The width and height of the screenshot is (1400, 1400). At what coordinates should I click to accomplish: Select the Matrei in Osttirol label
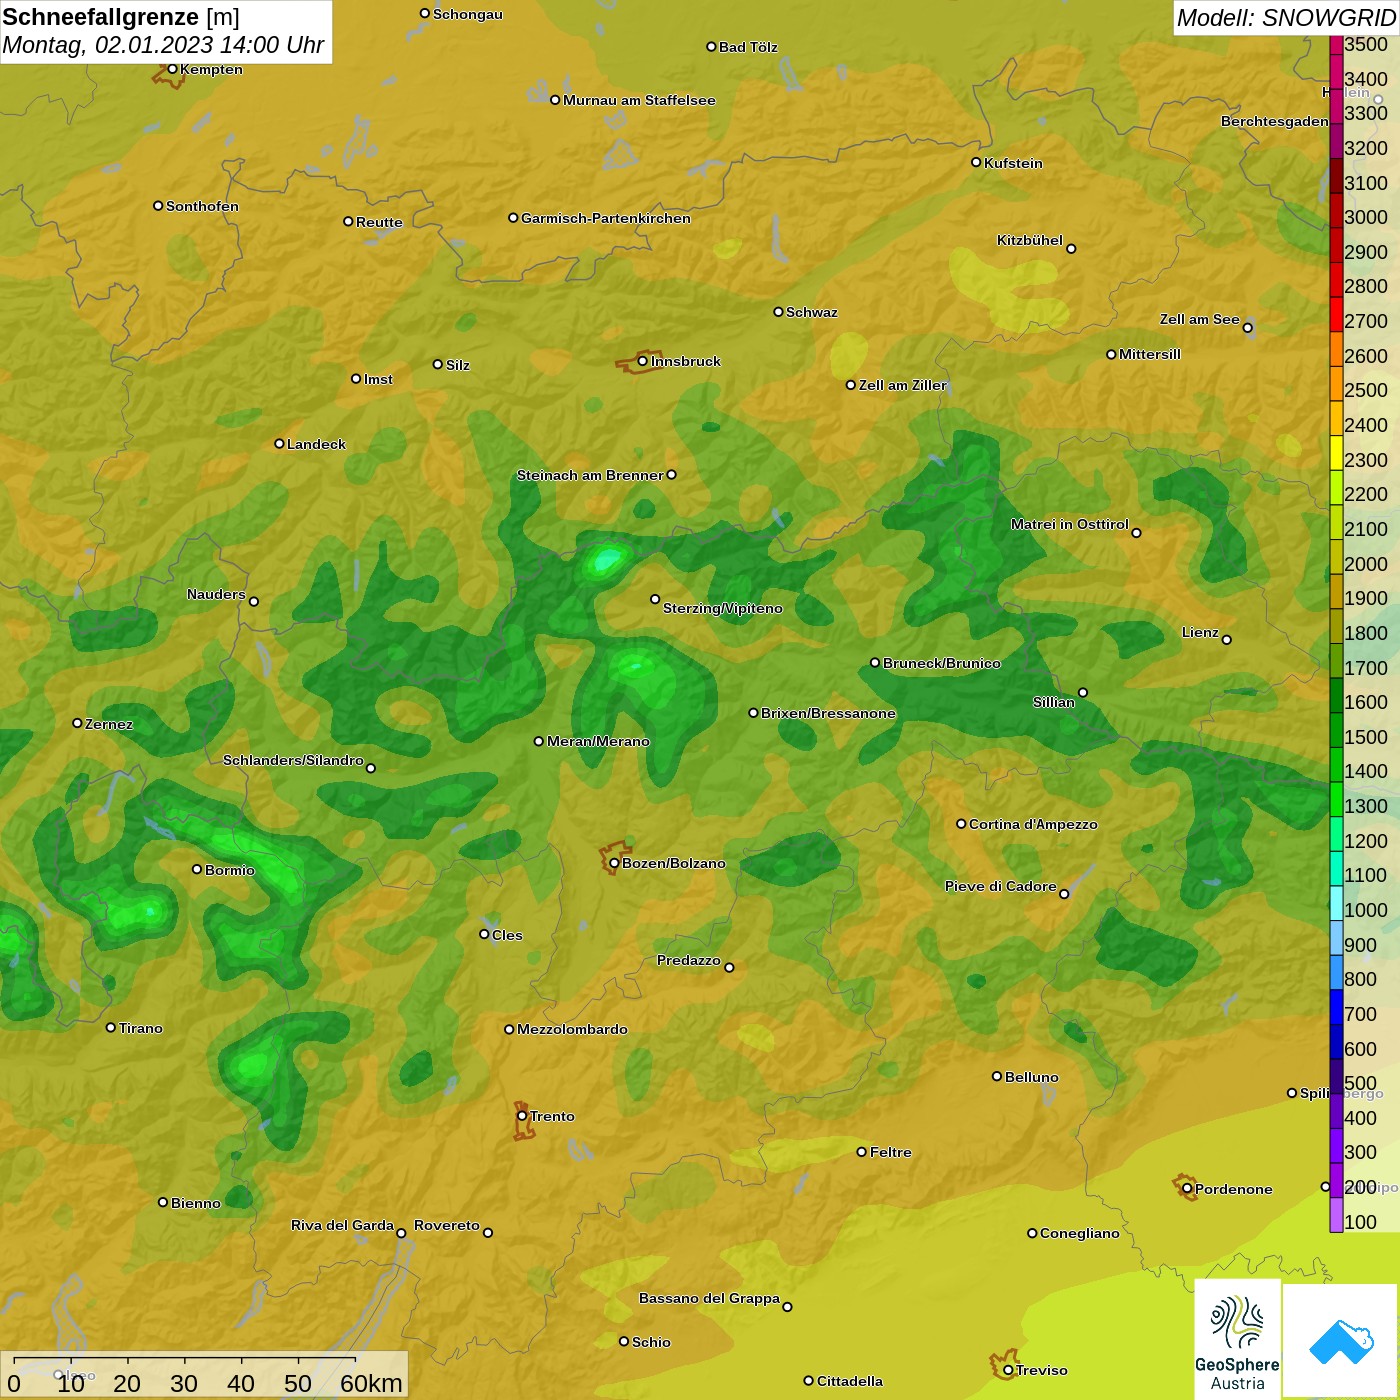tap(1069, 524)
